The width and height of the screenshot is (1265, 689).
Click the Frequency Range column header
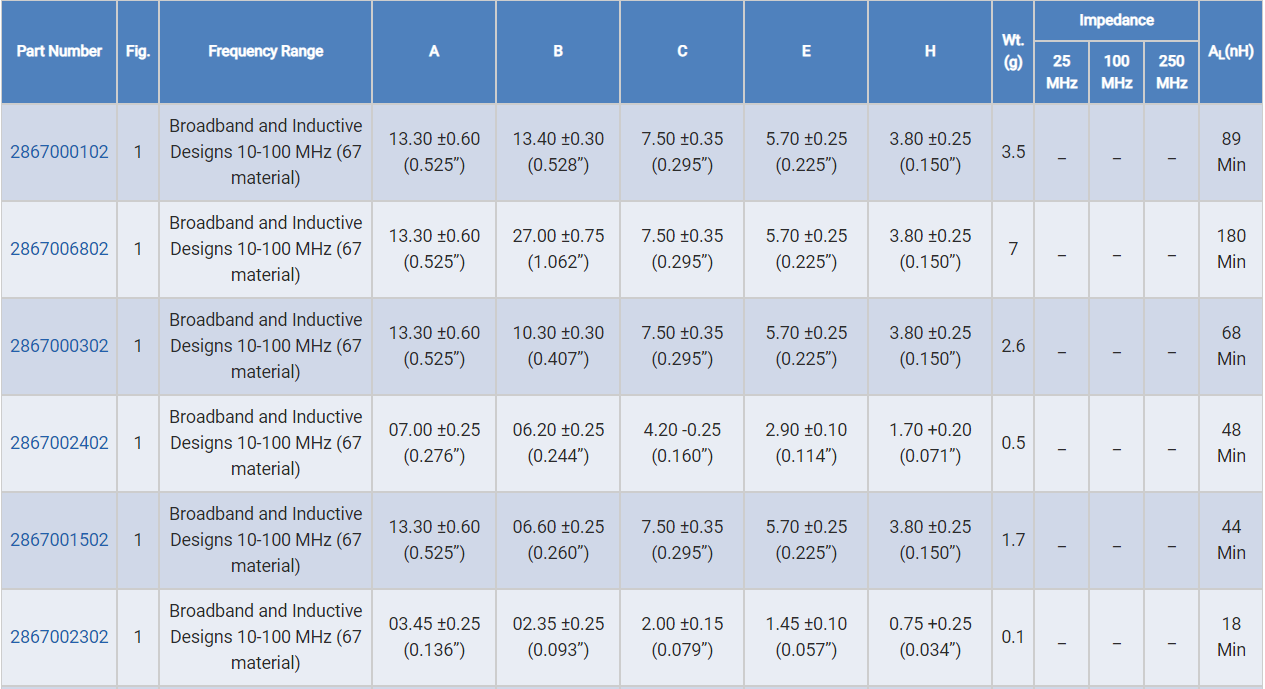[x=265, y=51]
